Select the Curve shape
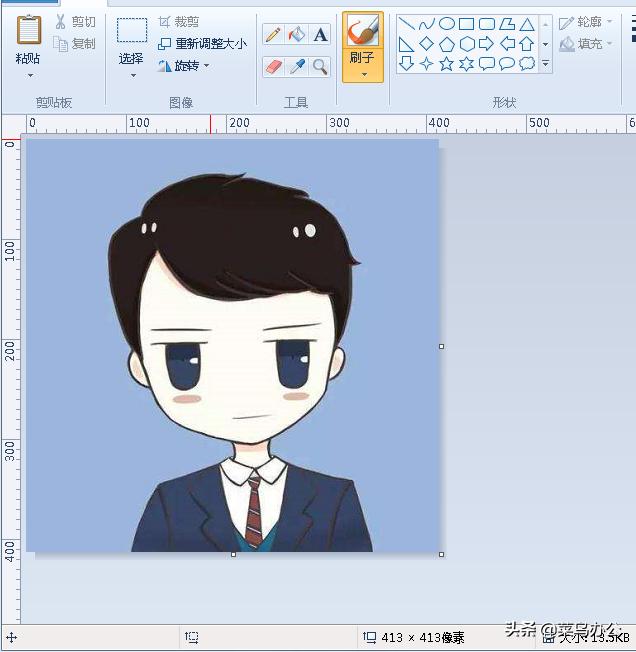The height and width of the screenshot is (652, 636). point(426,24)
